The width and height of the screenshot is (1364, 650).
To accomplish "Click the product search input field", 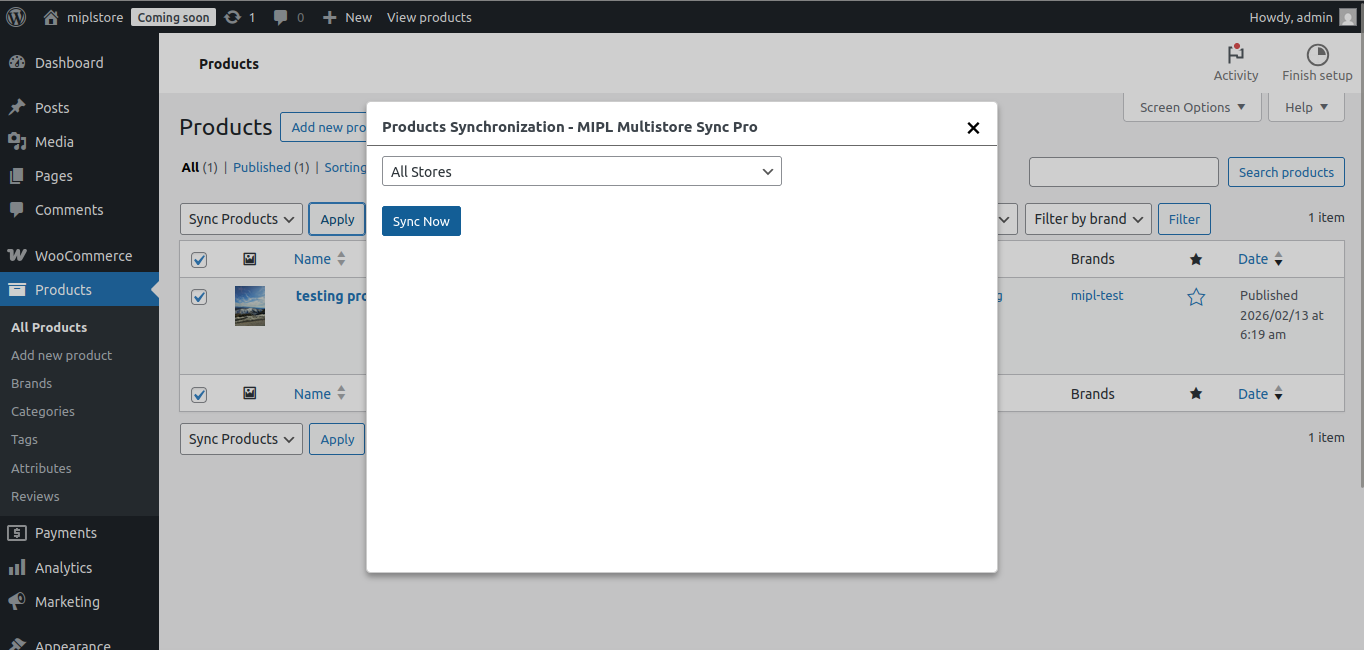I will [x=1123, y=172].
